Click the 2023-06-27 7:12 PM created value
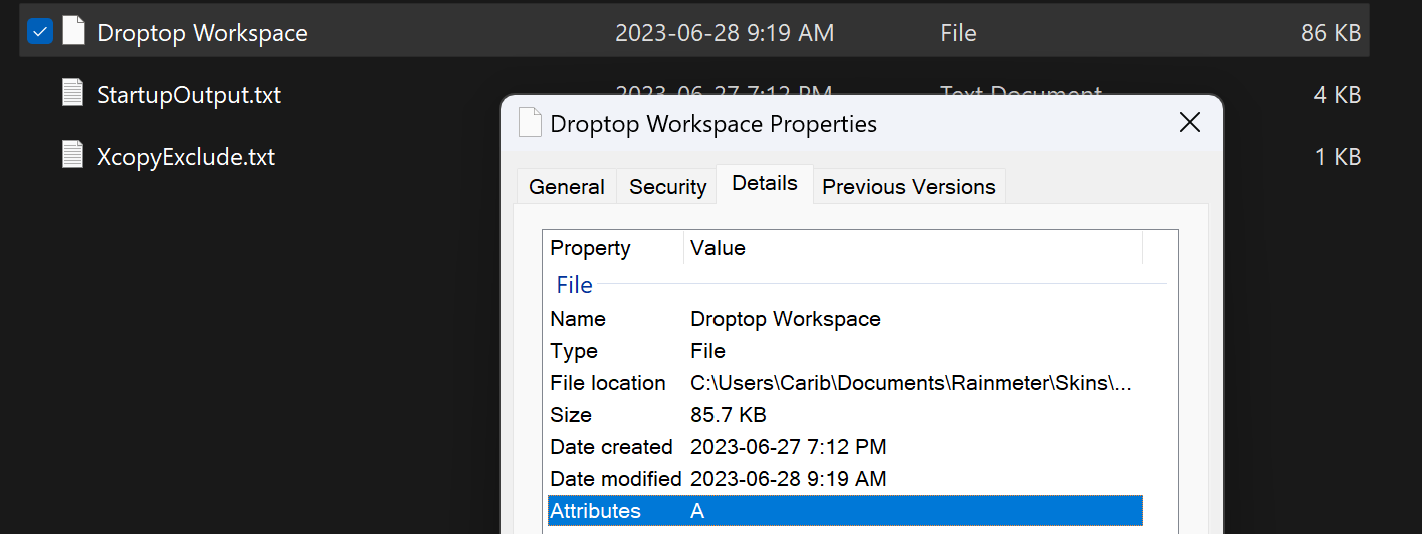 tap(788, 447)
